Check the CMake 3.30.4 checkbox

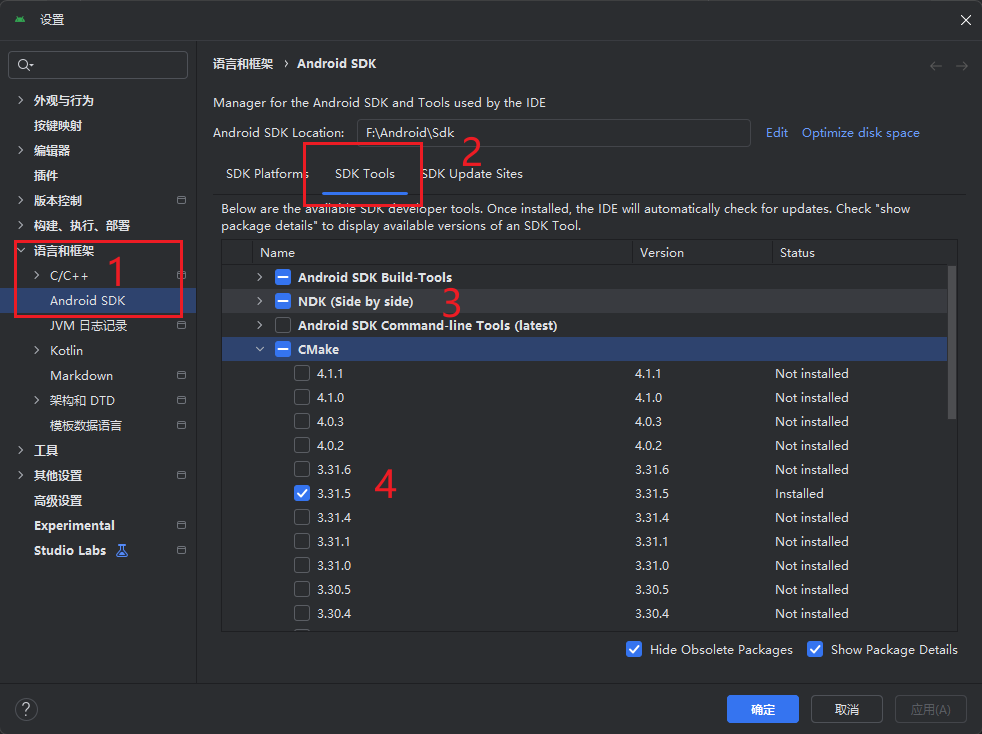(x=302, y=613)
